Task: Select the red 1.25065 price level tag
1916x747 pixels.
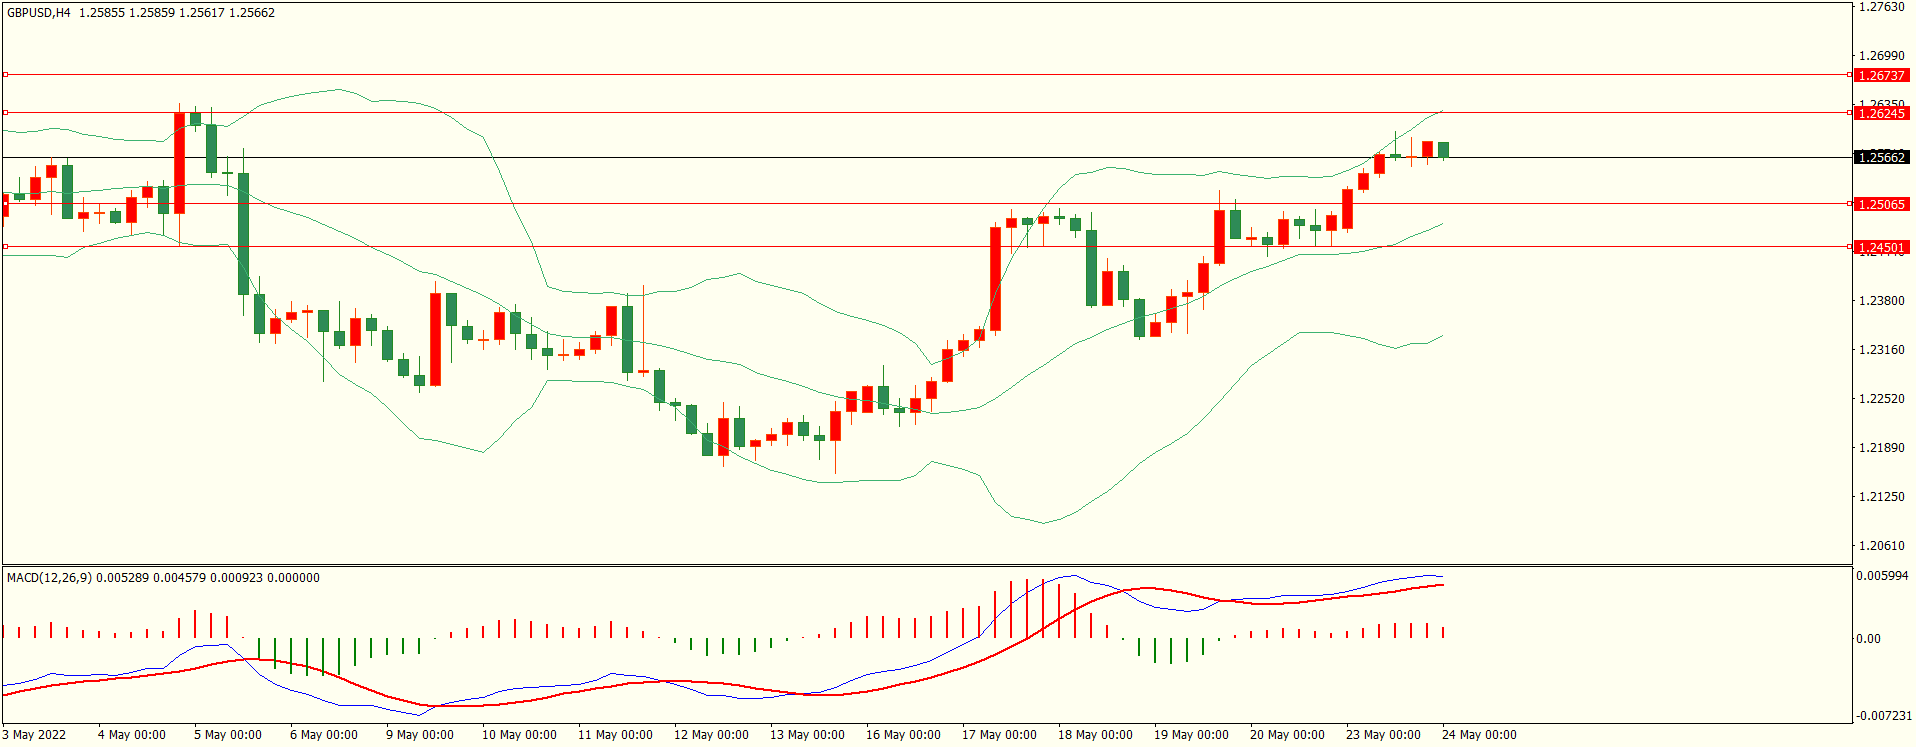Action: coord(1881,204)
